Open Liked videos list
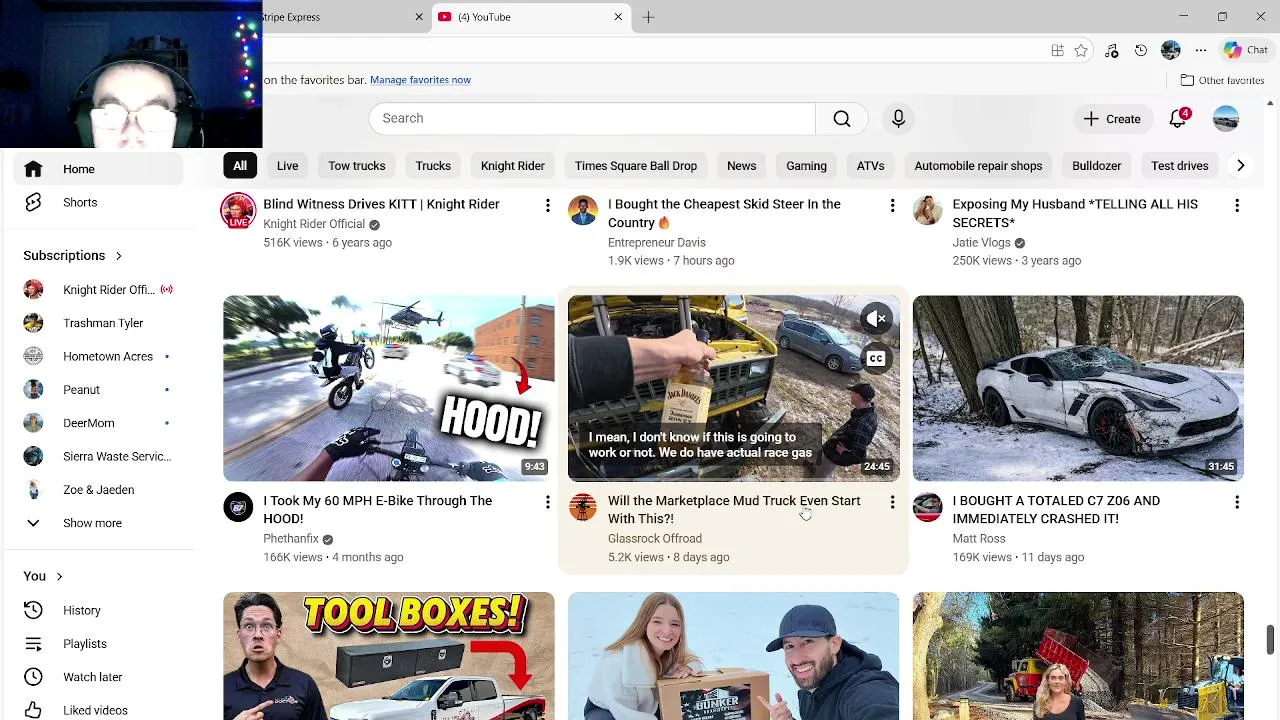The height and width of the screenshot is (720, 1280). [x=98, y=710]
